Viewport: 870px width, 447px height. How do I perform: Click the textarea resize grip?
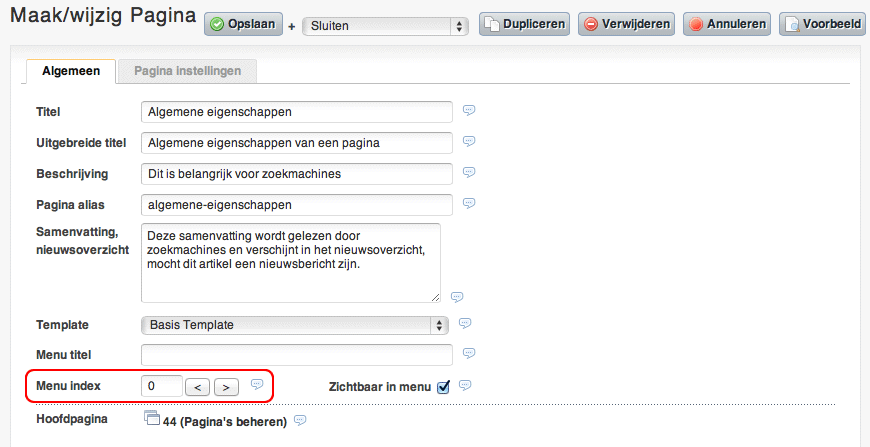(436, 298)
